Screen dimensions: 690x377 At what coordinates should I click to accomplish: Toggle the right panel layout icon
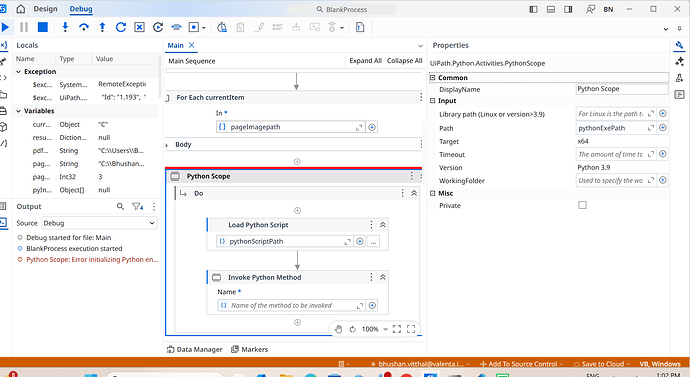(x=568, y=9)
